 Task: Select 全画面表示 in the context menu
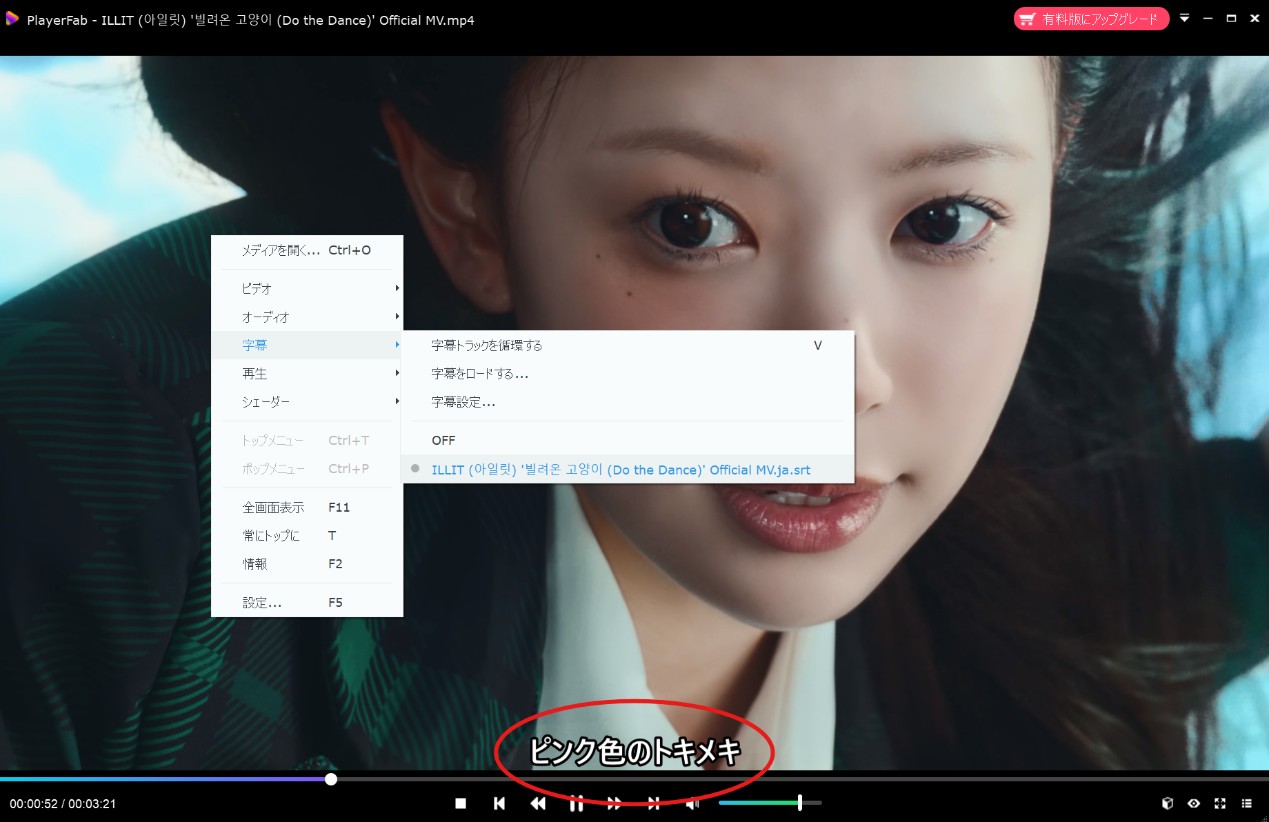click(307, 507)
